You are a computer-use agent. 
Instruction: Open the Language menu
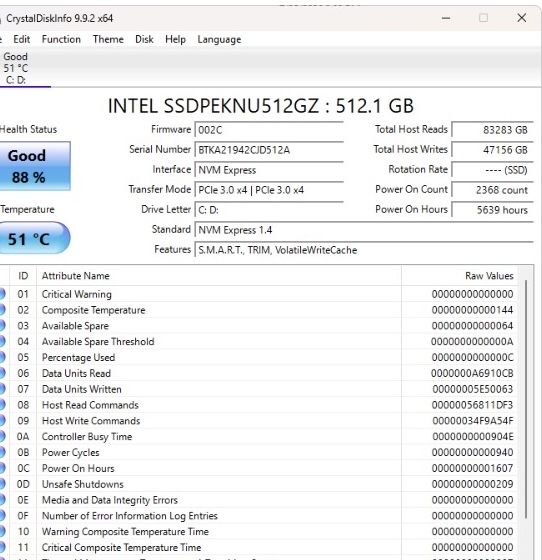[x=219, y=39]
